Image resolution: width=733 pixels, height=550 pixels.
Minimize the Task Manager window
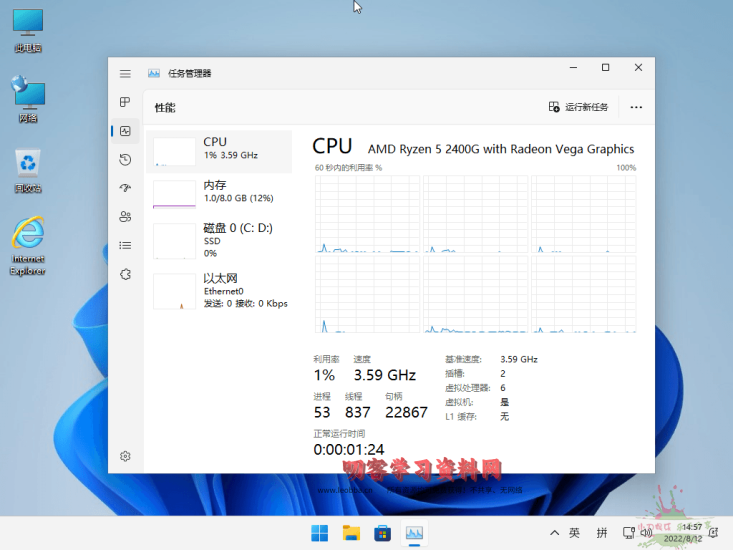click(x=573, y=68)
